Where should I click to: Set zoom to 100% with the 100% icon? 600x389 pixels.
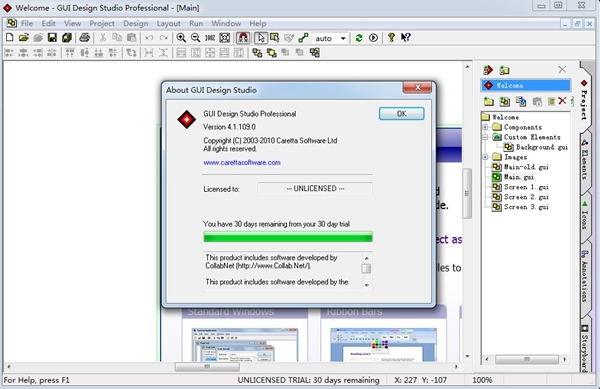[x=210, y=37]
